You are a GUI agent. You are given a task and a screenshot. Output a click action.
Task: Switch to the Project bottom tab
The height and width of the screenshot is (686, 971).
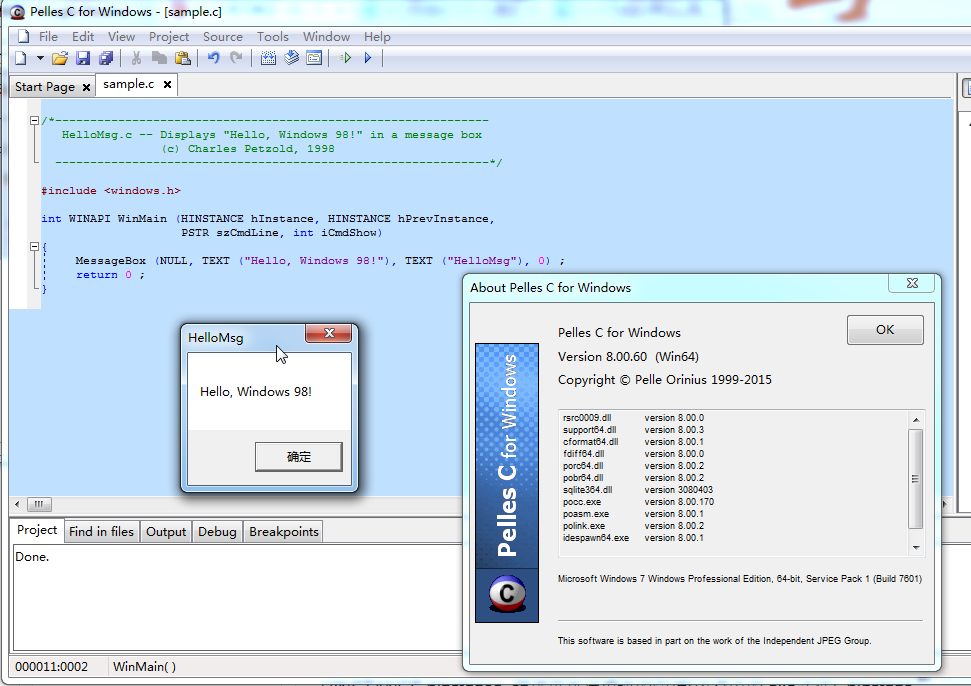(x=37, y=530)
